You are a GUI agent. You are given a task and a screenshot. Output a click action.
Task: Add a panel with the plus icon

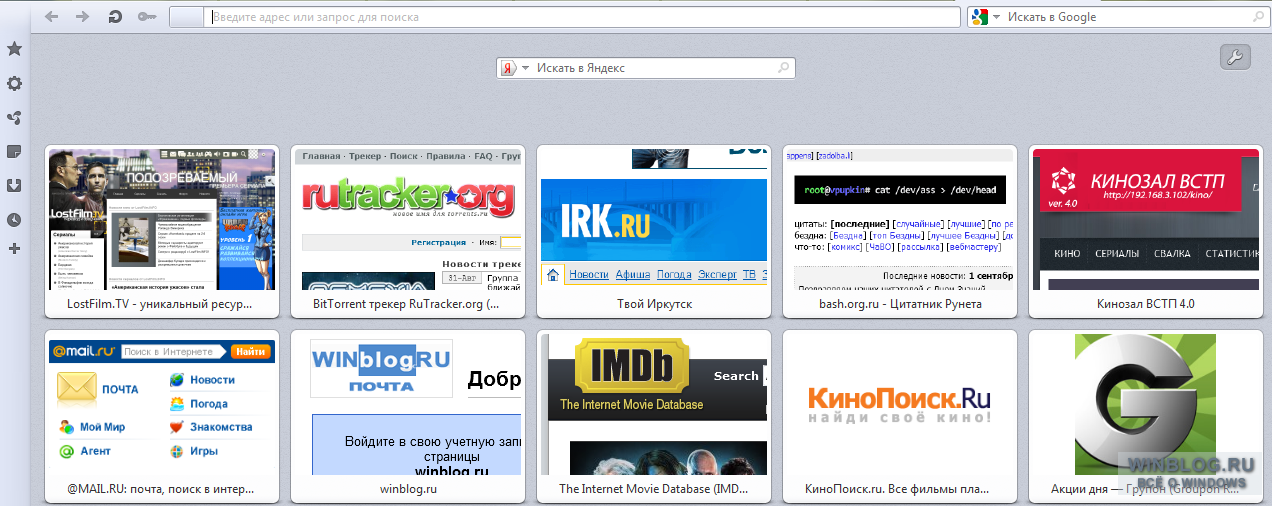click(x=14, y=248)
